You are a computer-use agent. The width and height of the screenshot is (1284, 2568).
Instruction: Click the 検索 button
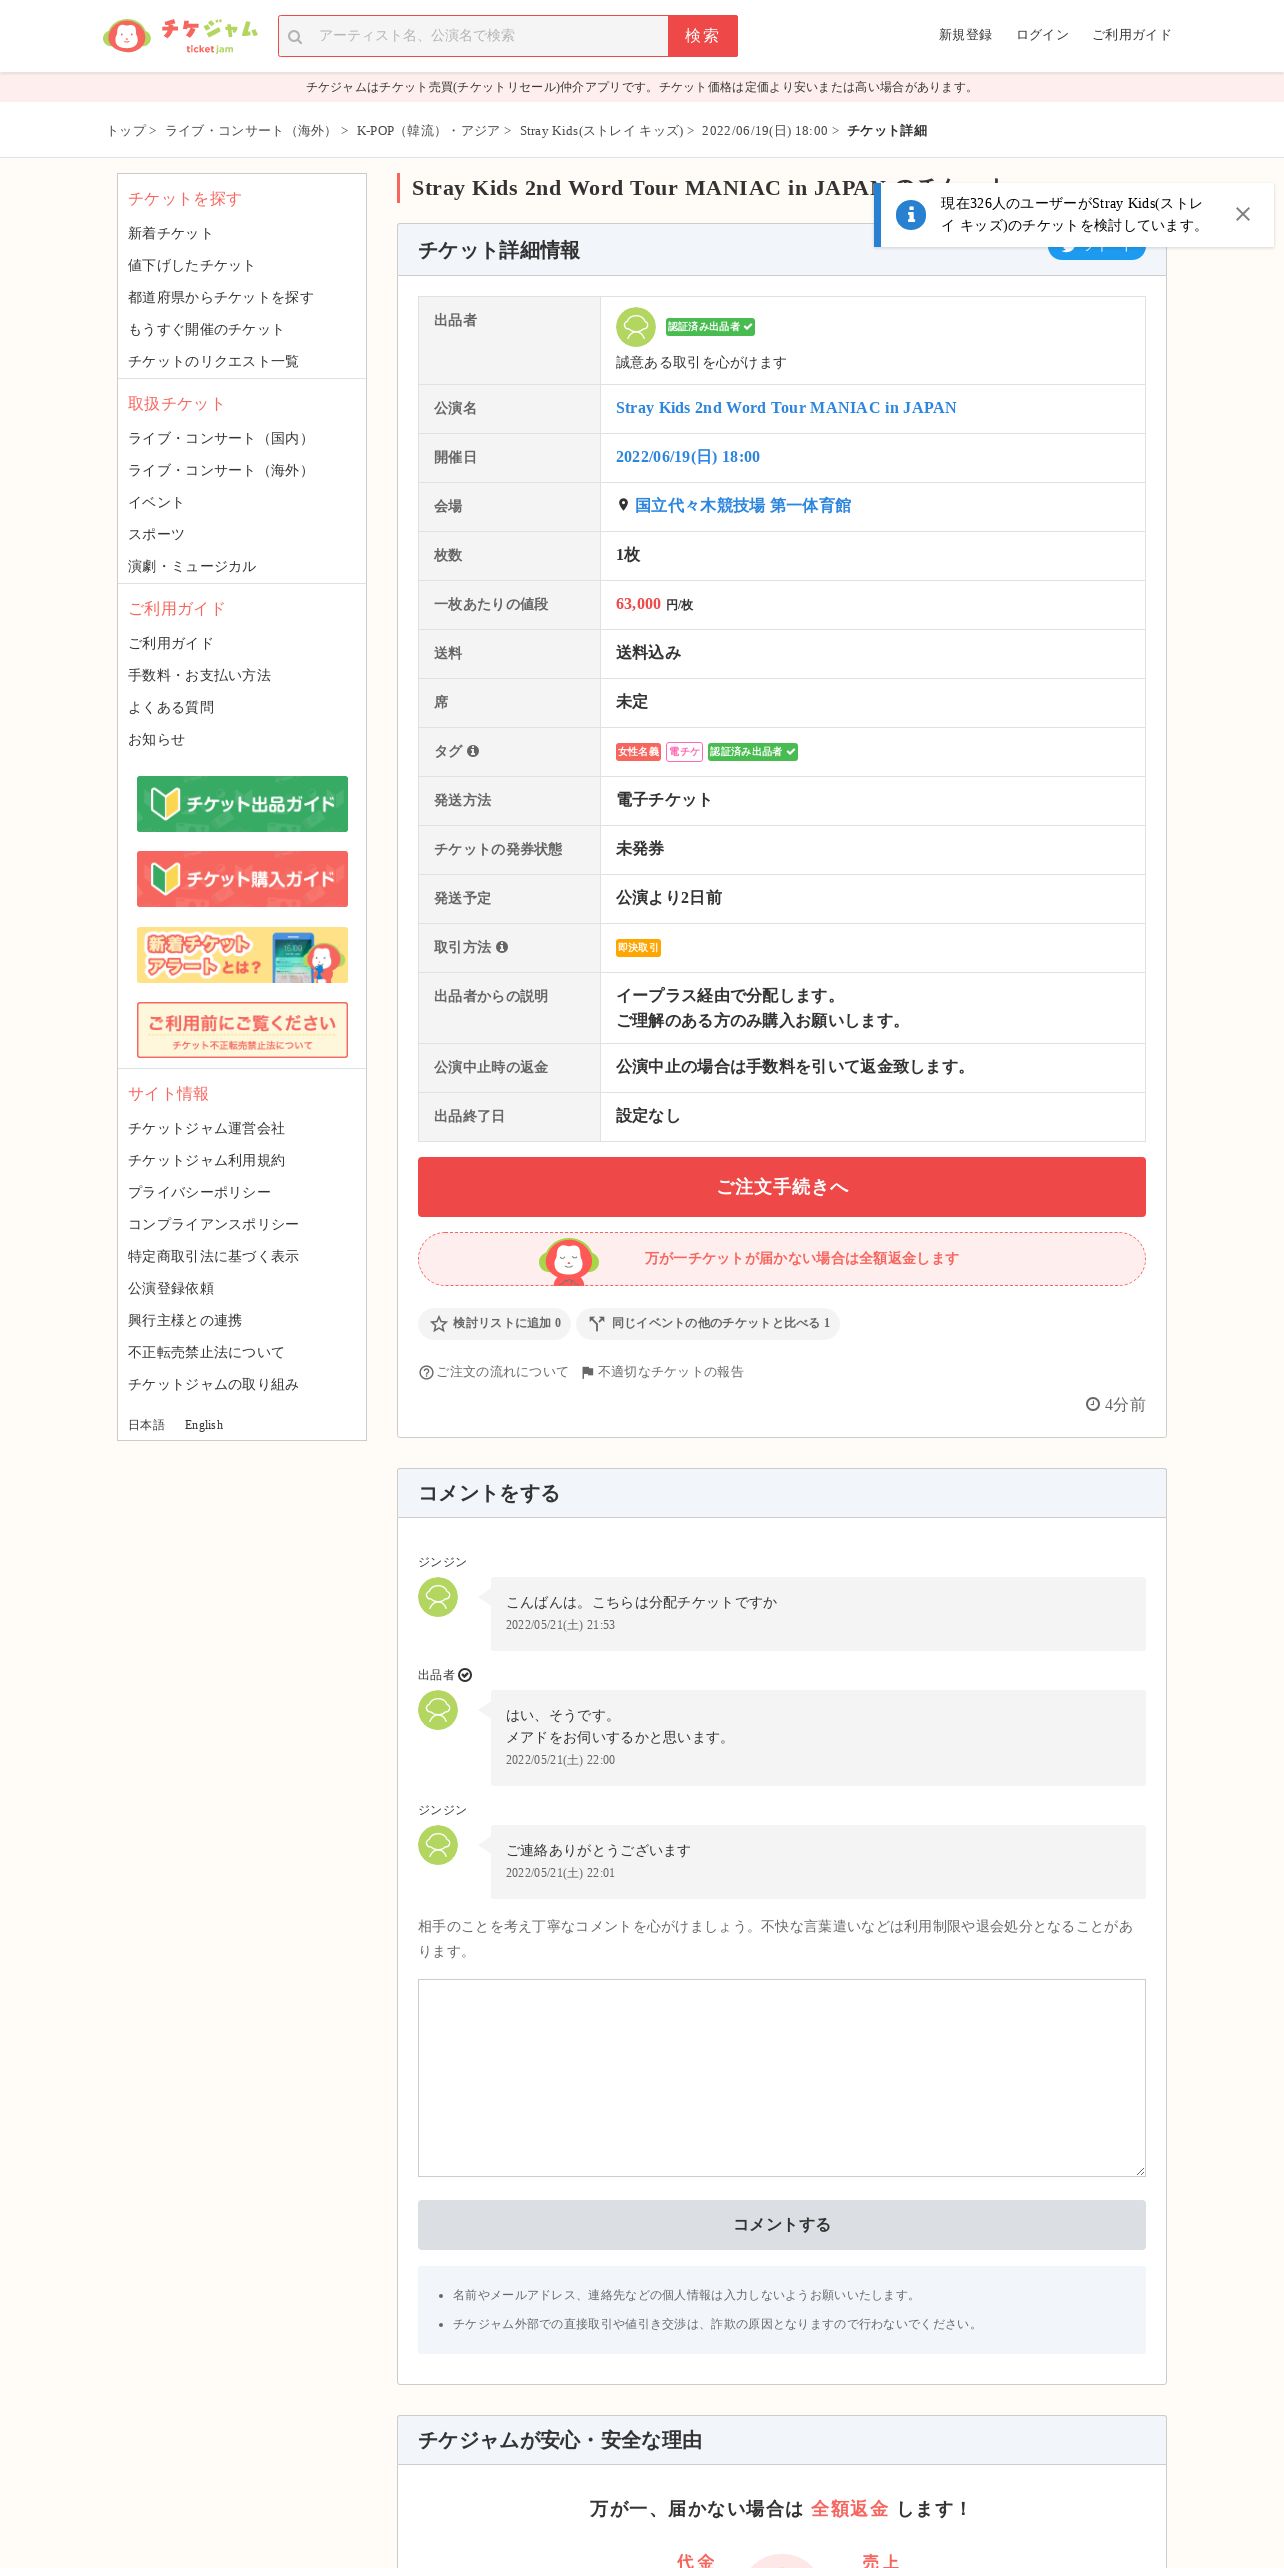click(703, 36)
